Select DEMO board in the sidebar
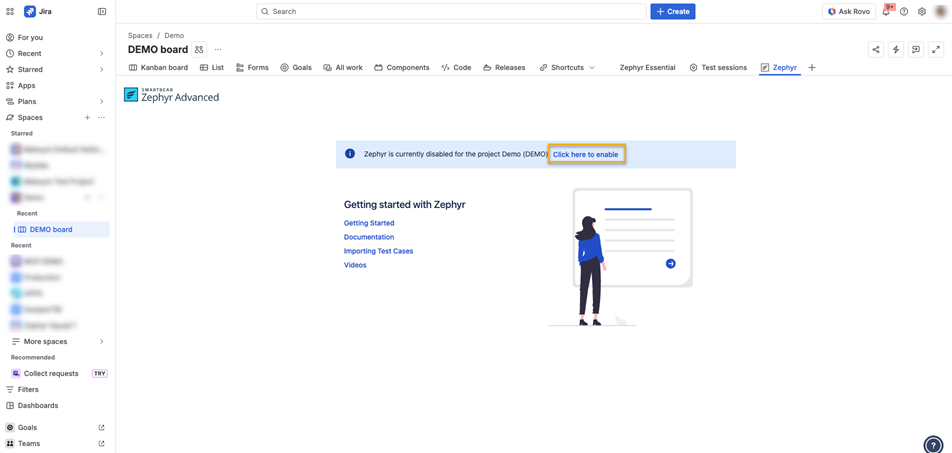The height and width of the screenshot is (453, 952). (61, 230)
